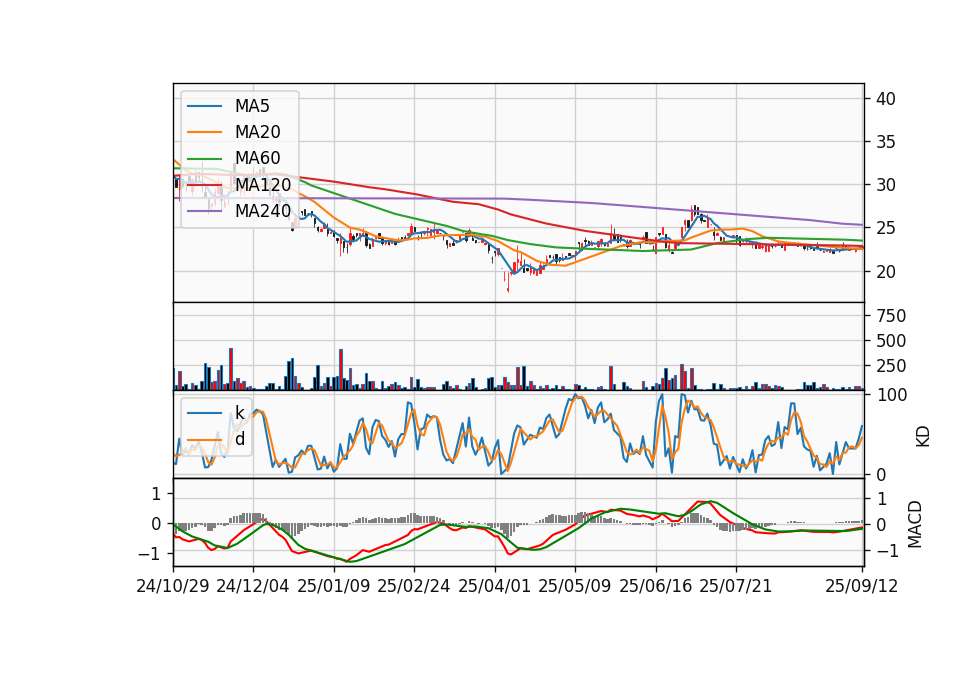Click price axis value 35
Viewport: 960px width, 690px height.
click(x=886, y=142)
